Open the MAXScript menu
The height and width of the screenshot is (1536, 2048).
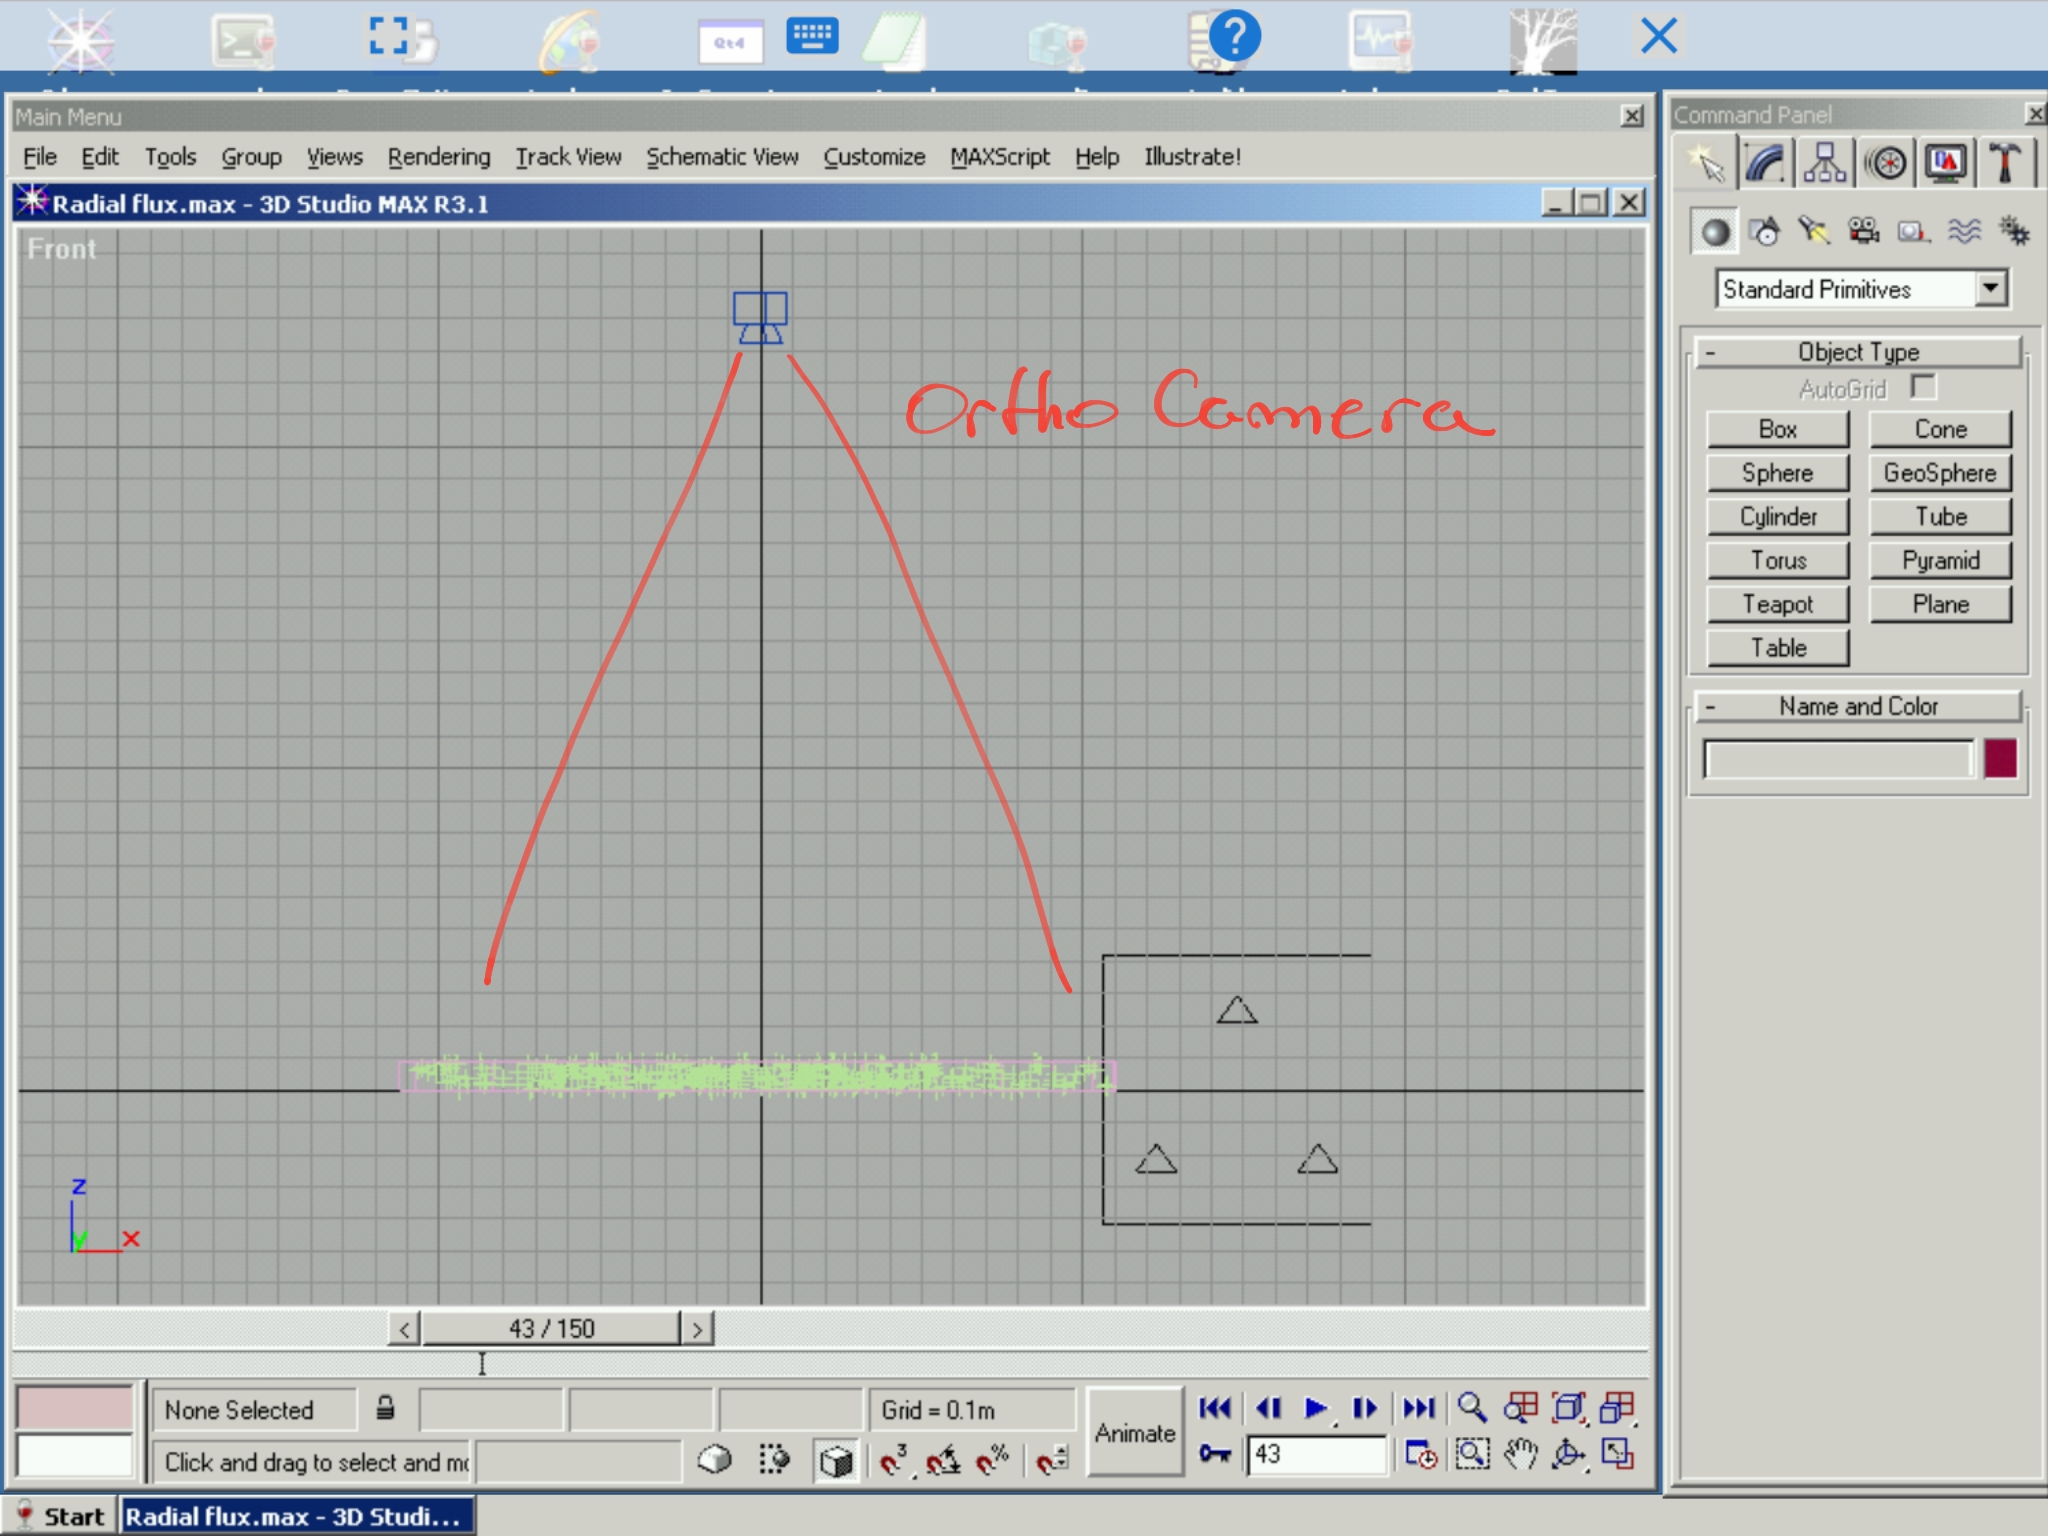999,157
